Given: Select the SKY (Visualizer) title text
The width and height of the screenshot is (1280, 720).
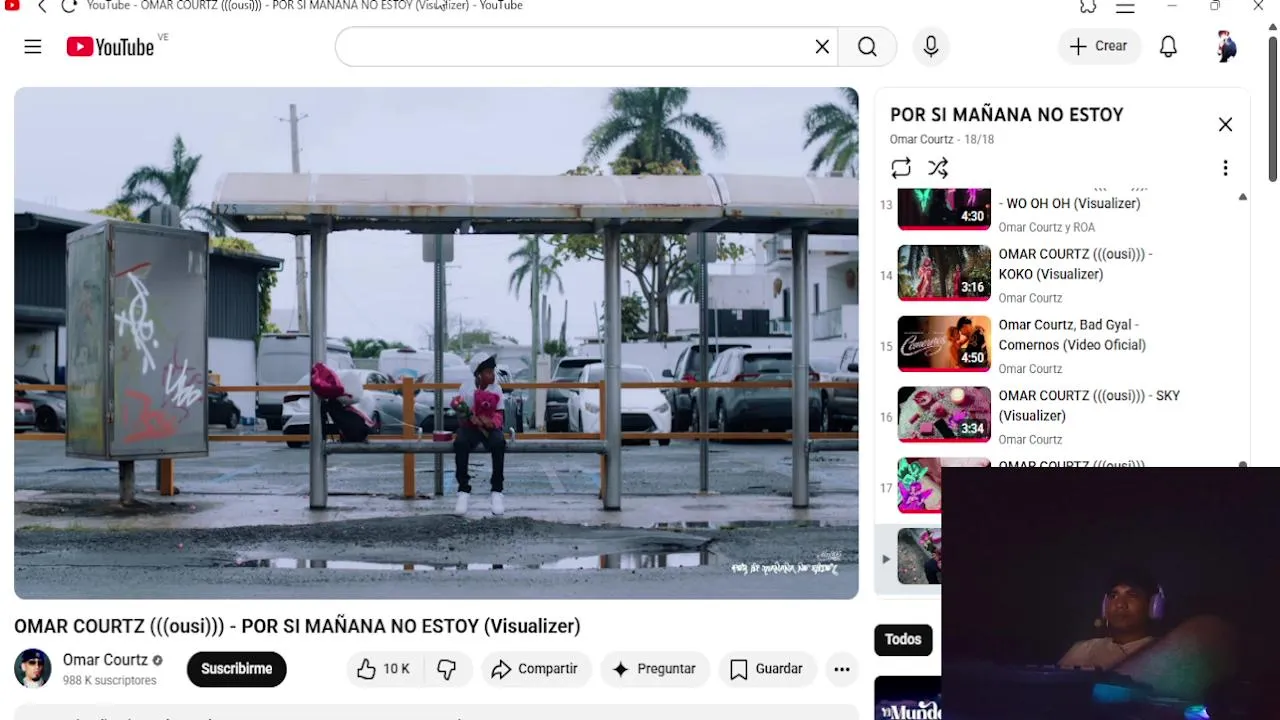Looking at the screenshot, I should point(1089,406).
